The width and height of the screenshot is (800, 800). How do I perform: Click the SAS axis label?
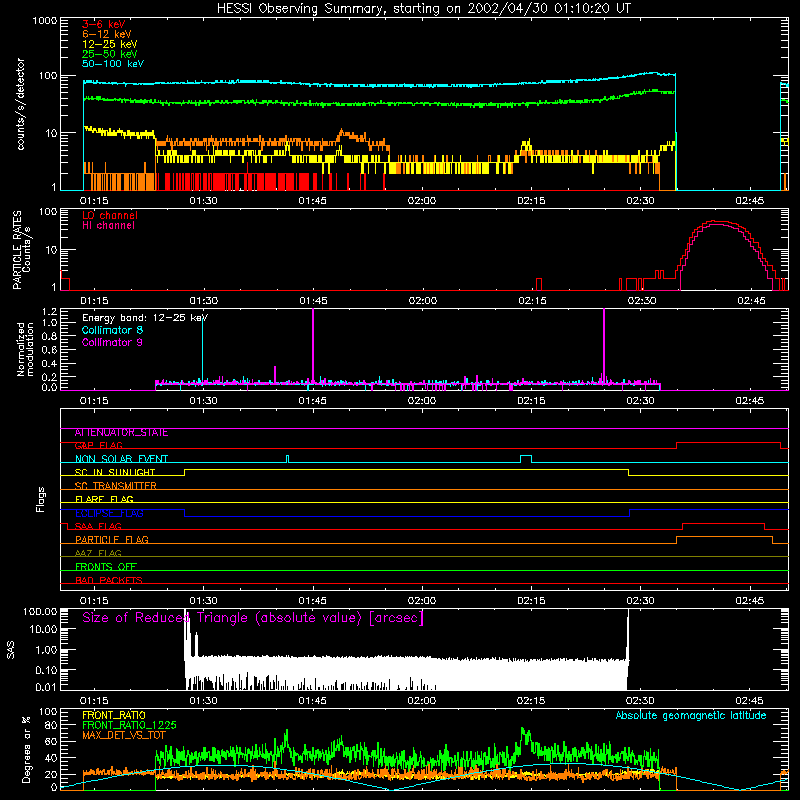[x=10, y=651]
